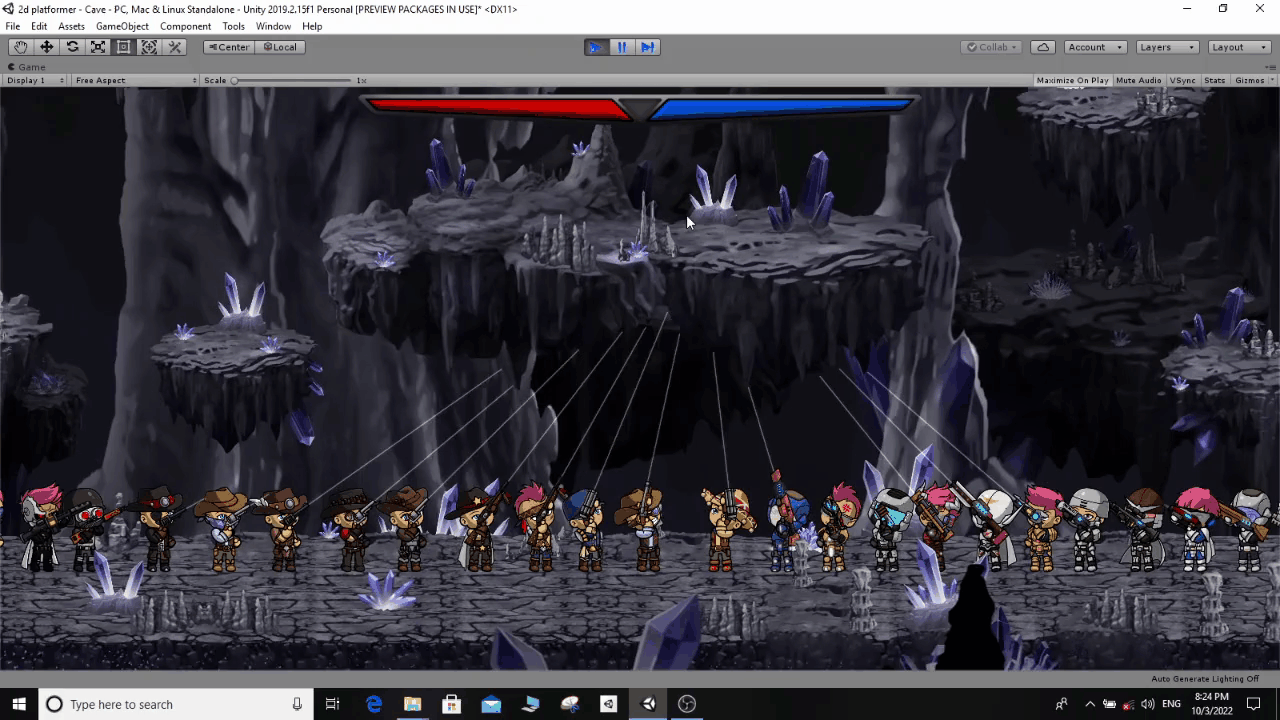Image resolution: width=1280 pixels, height=720 pixels.
Task: Click the Stats button
Action: [1215, 80]
